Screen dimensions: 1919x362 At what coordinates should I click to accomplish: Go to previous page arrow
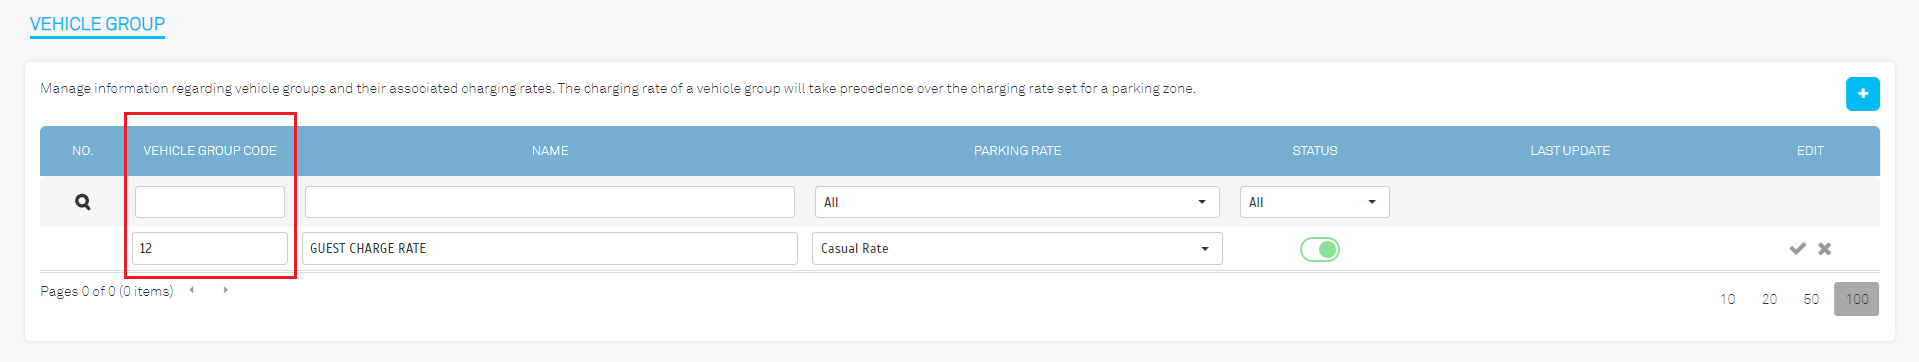[x=191, y=290]
